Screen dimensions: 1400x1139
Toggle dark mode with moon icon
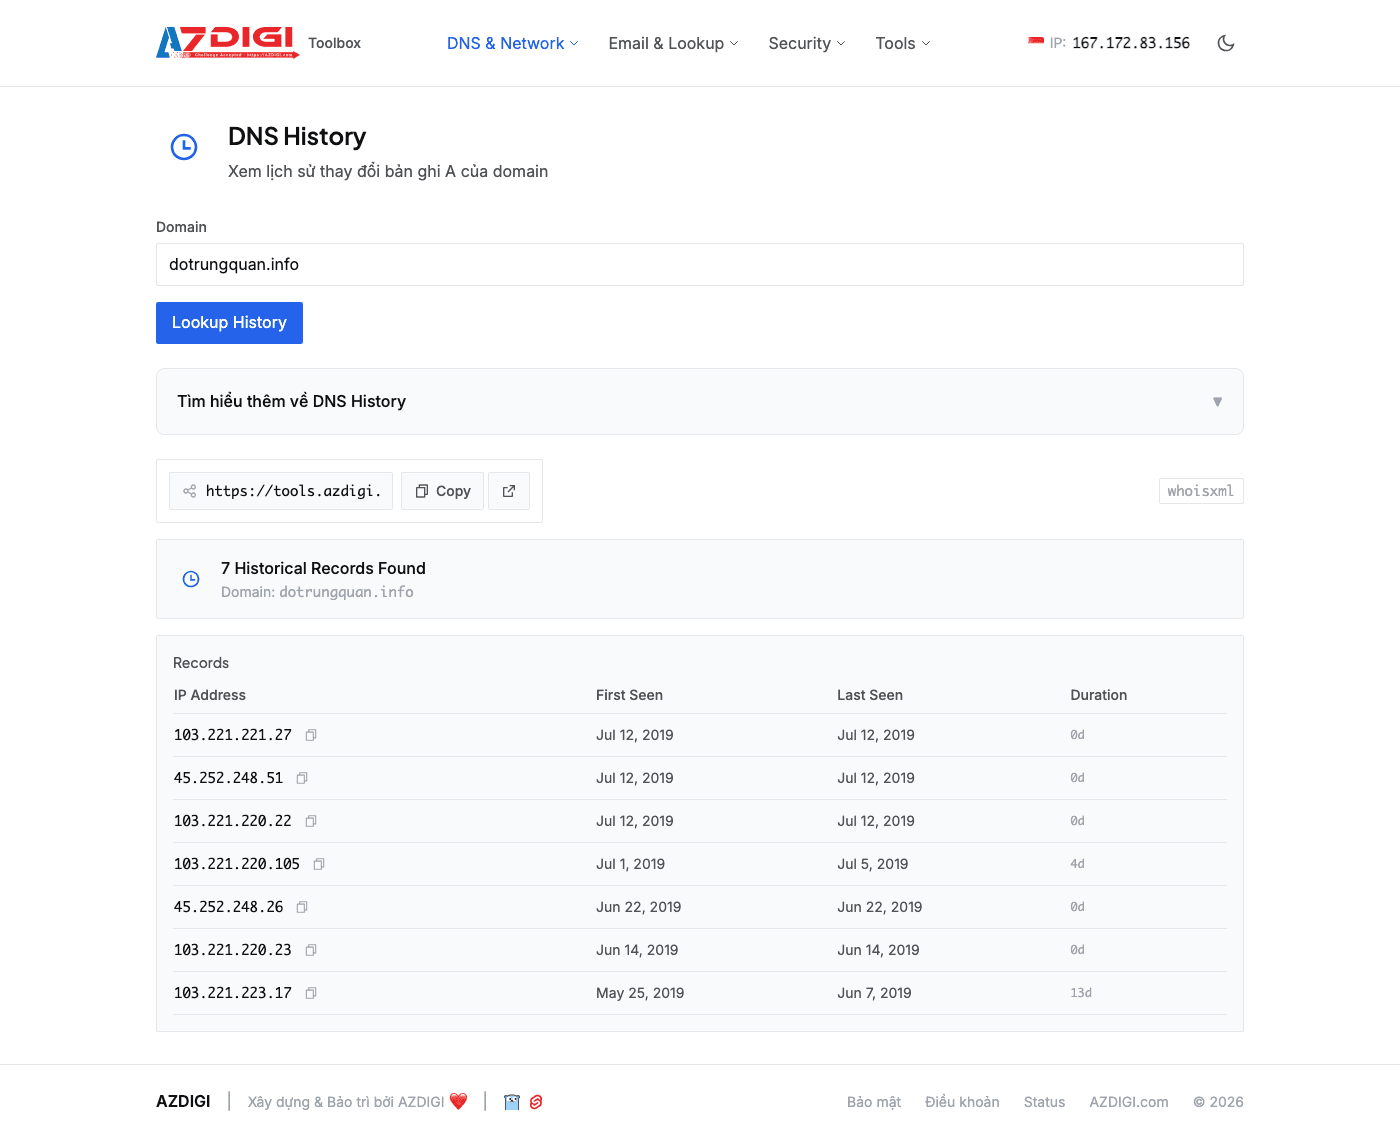(1226, 43)
